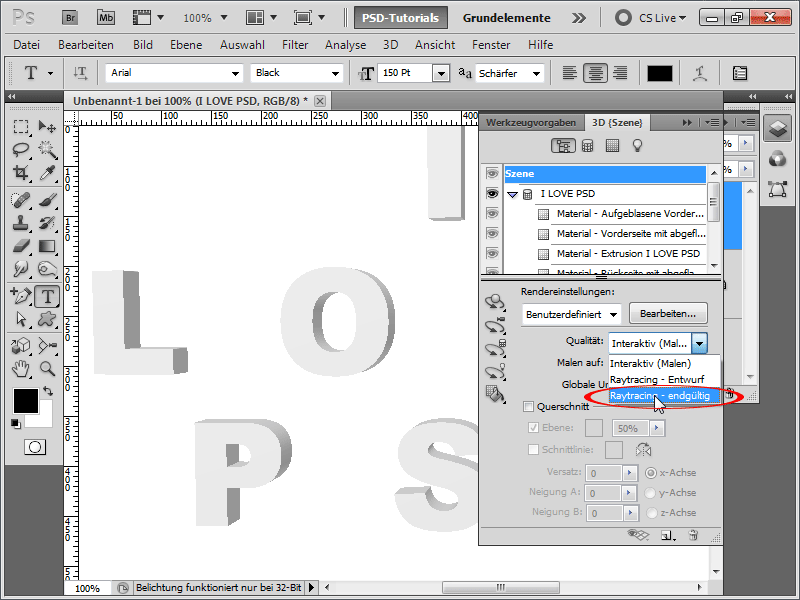Select the History Brush tool
This screenshot has width=800, height=600.
click(47, 223)
